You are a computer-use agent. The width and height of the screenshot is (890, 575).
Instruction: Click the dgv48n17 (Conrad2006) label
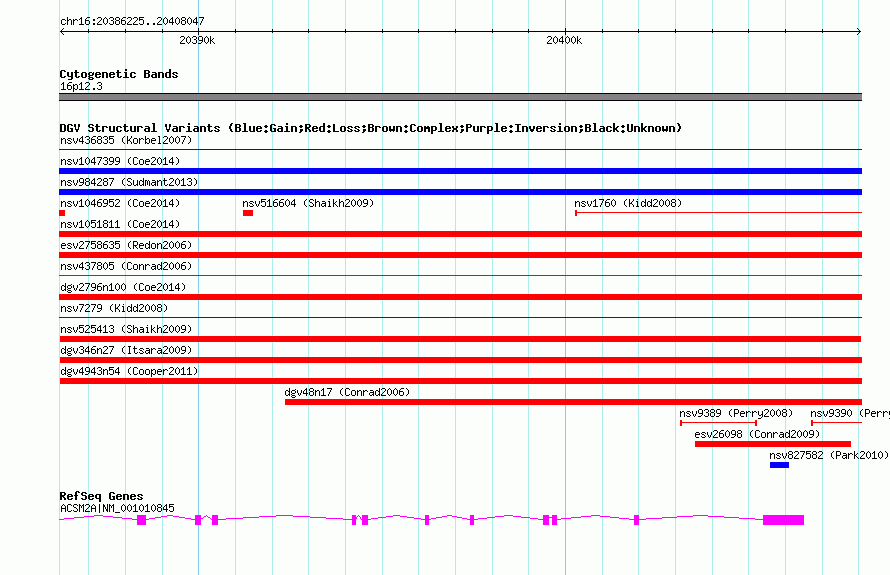[347, 392]
